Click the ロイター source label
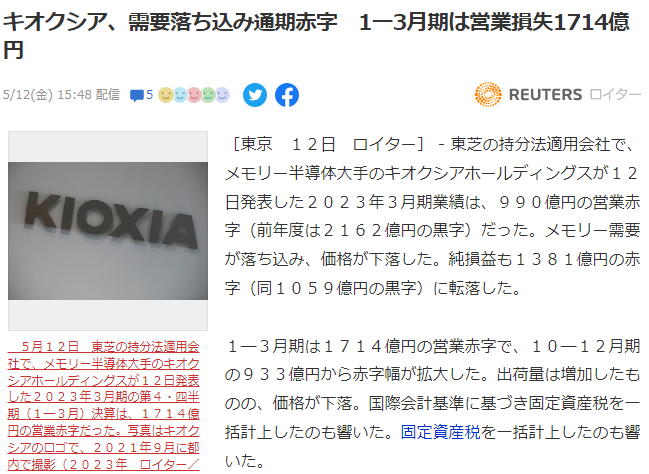 point(615,95)
